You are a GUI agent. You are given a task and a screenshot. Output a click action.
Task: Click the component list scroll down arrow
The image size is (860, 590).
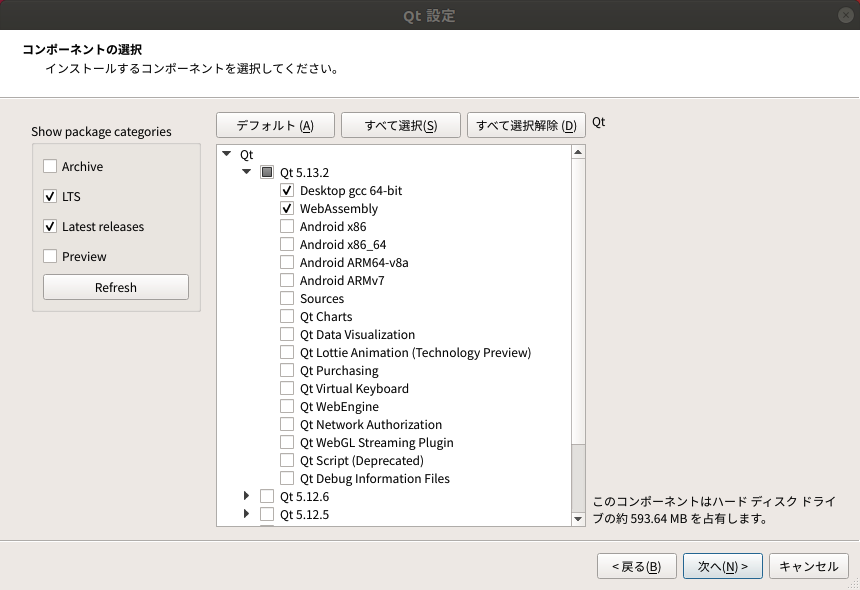578,519
